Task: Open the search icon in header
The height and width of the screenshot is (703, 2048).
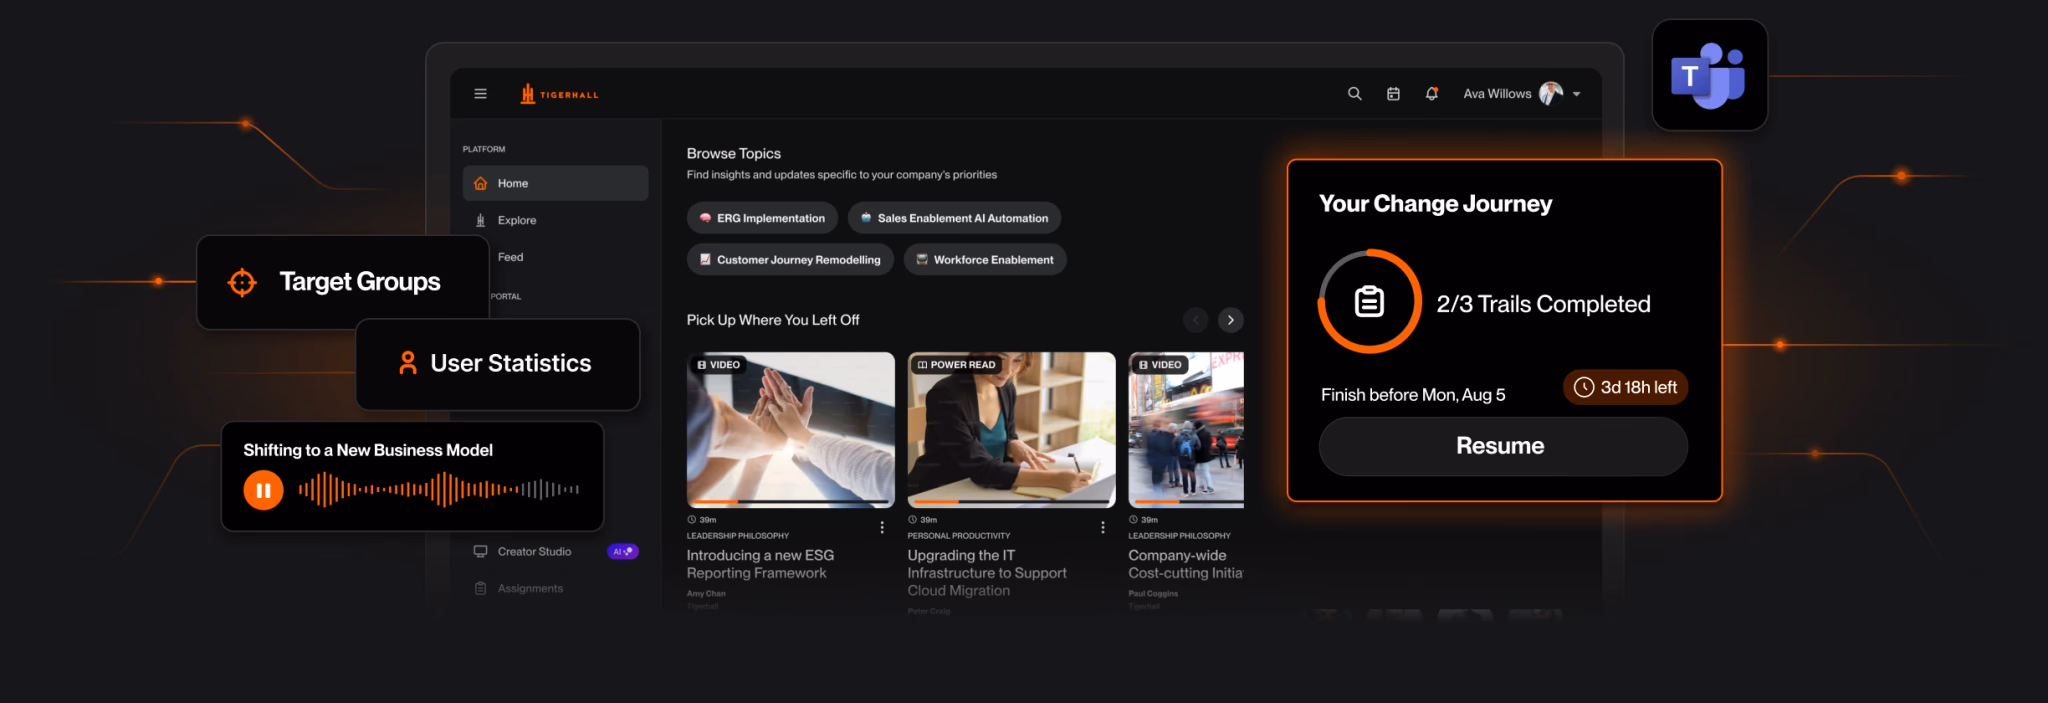Action: (x=1355, y=94)
